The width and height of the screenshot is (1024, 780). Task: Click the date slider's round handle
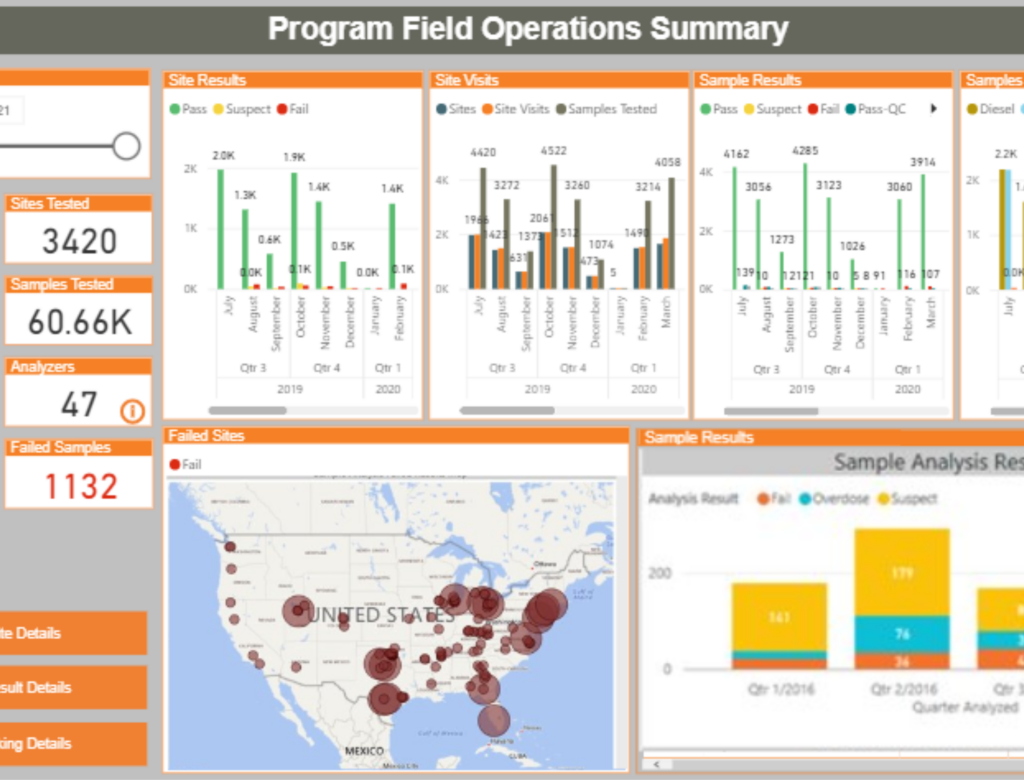point(126,146)
